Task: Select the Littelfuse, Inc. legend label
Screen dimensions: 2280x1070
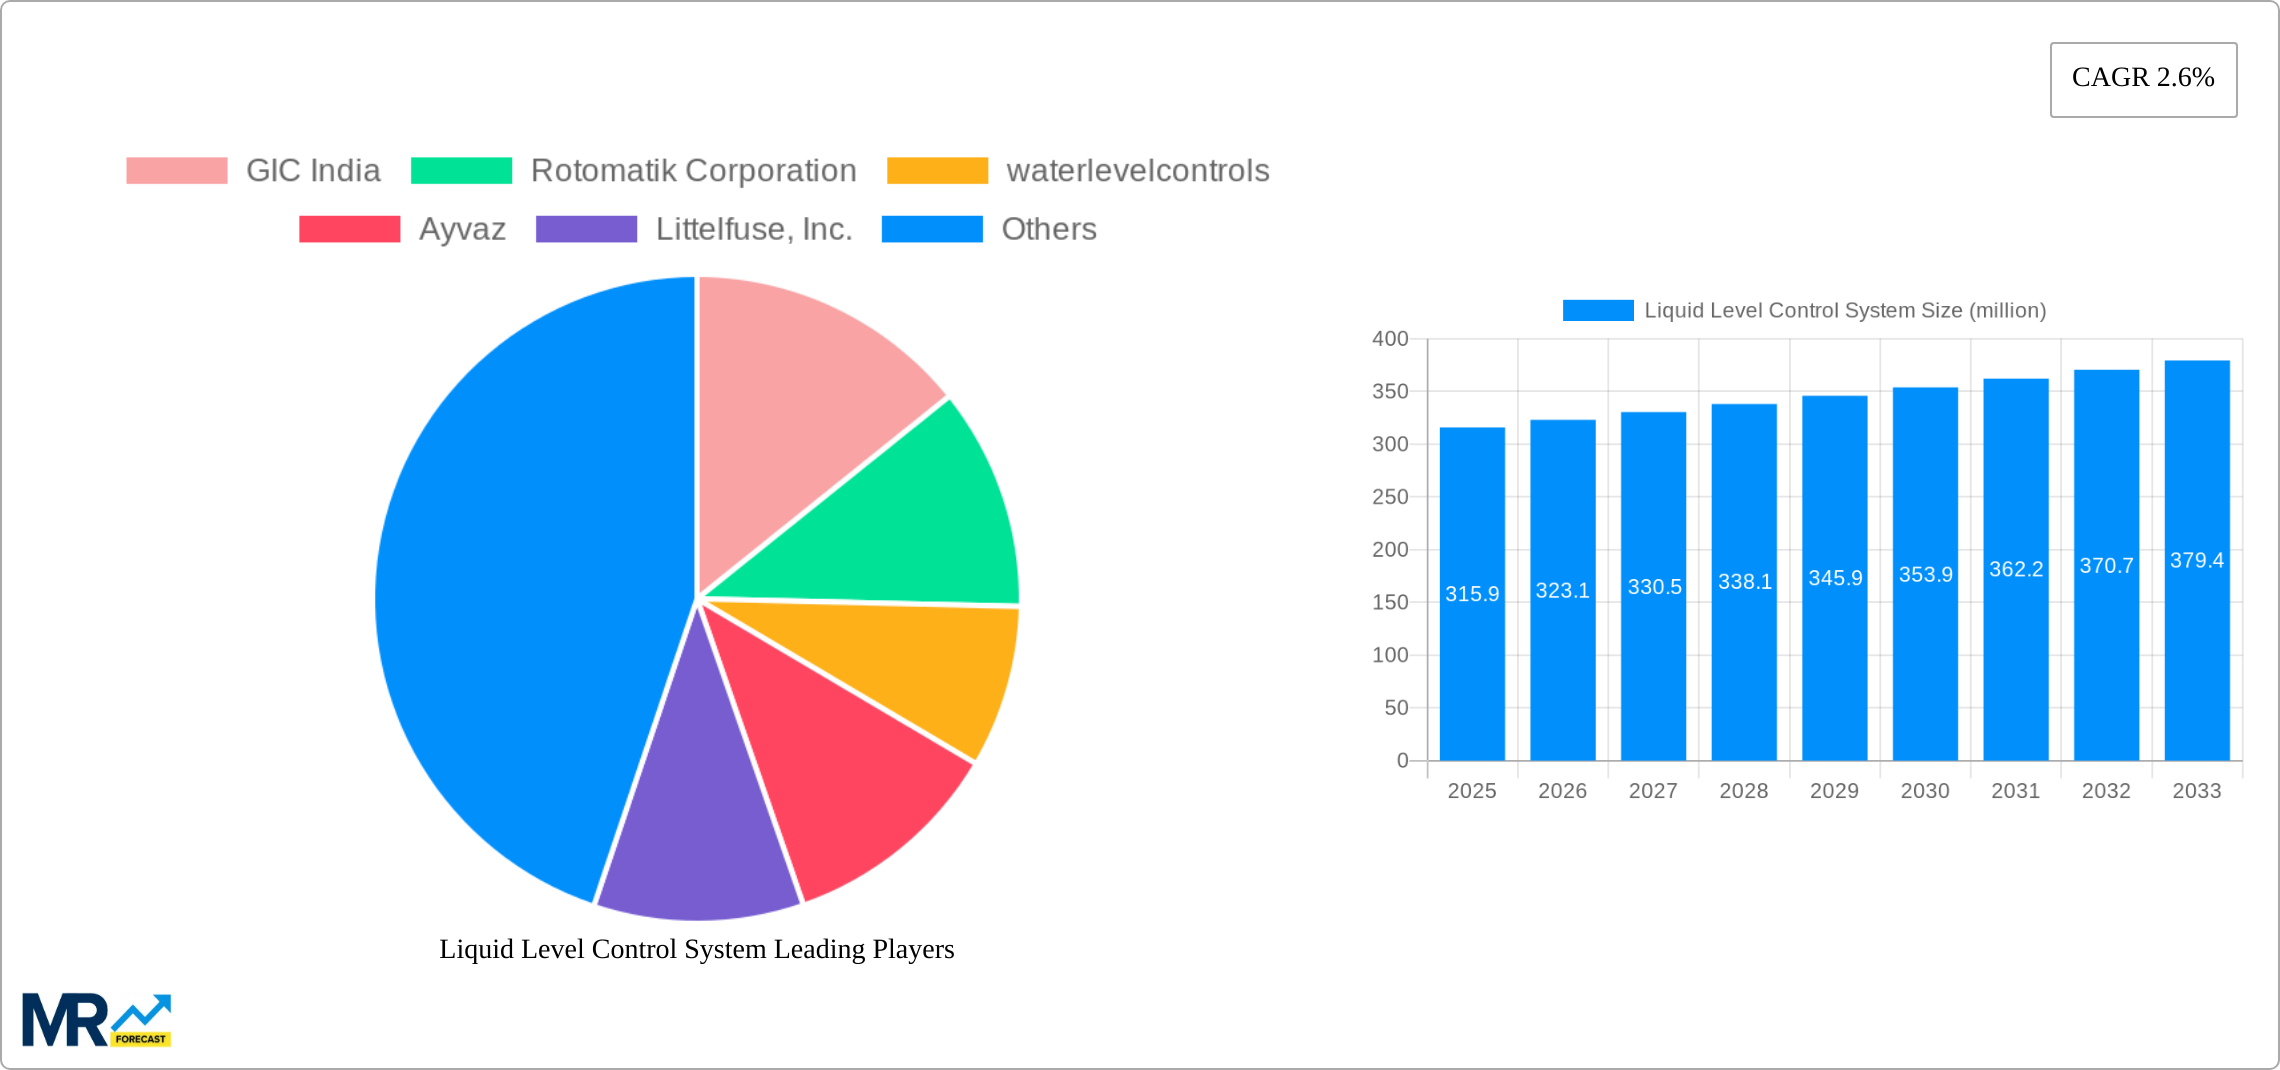Action: point(754,229)
